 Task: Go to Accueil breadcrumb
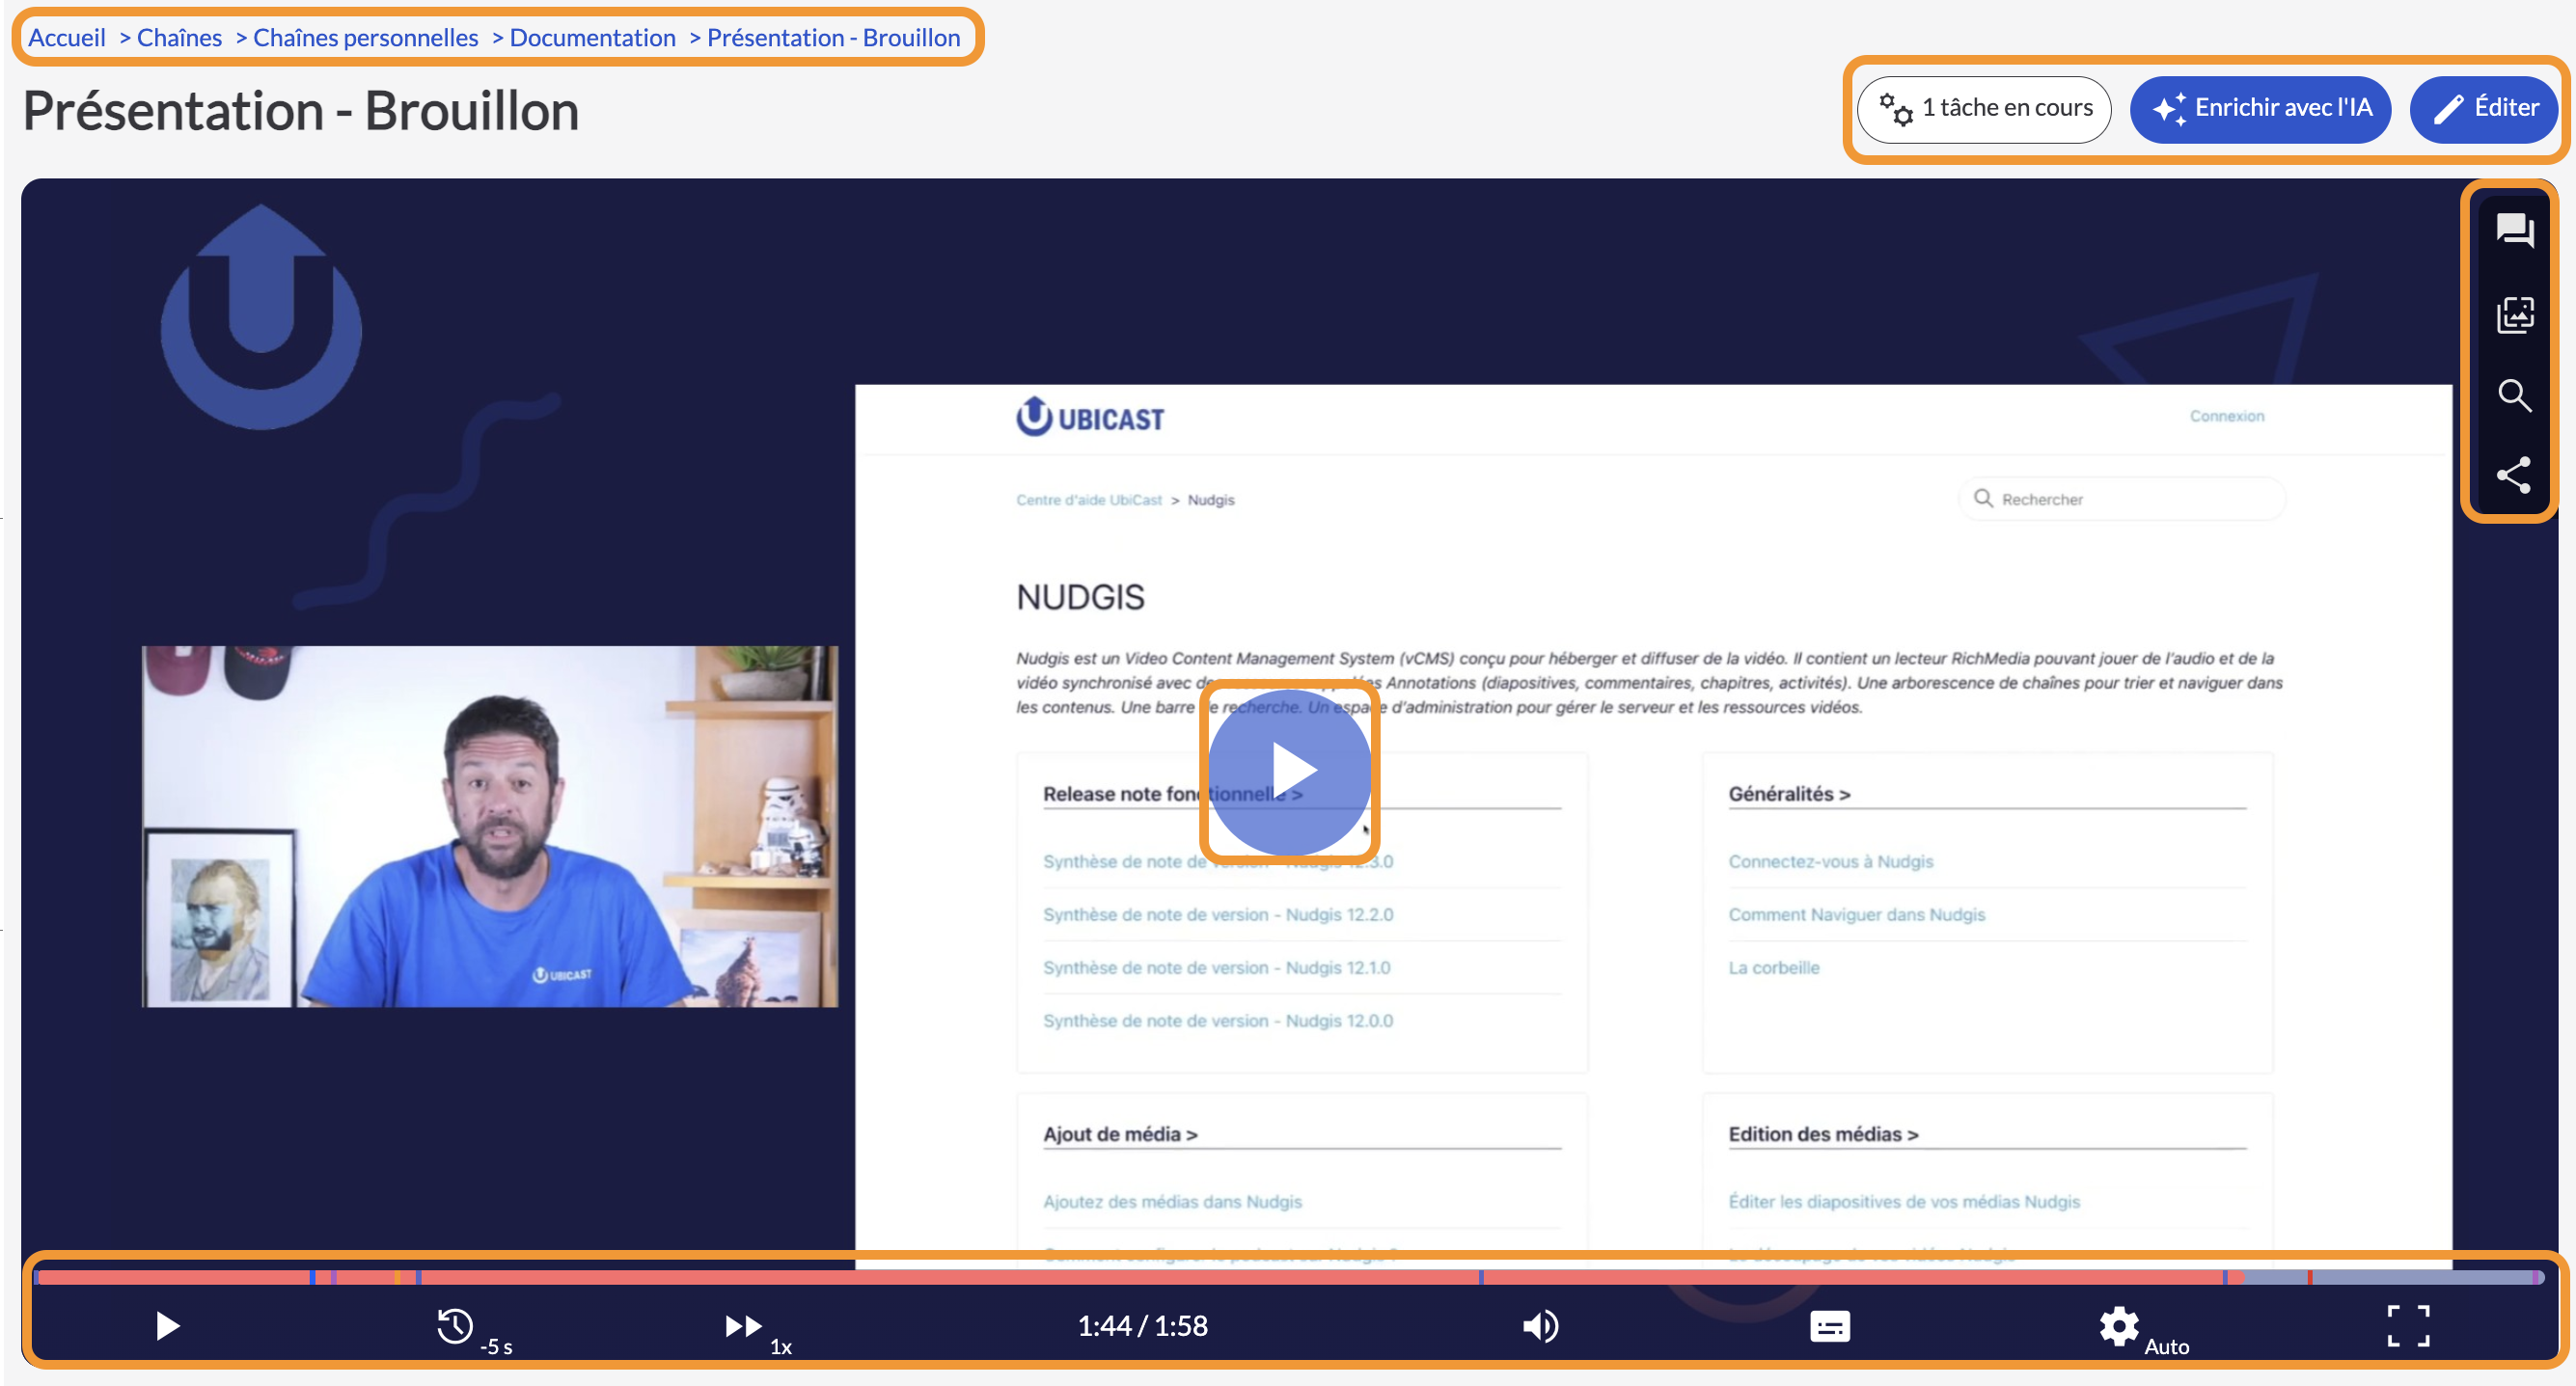coord(67,38)
